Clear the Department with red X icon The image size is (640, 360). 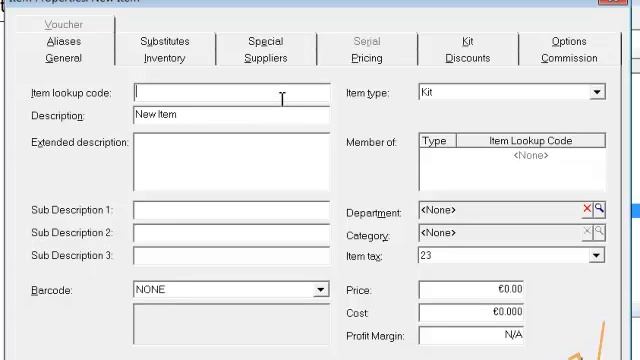[x=587, y=209]
